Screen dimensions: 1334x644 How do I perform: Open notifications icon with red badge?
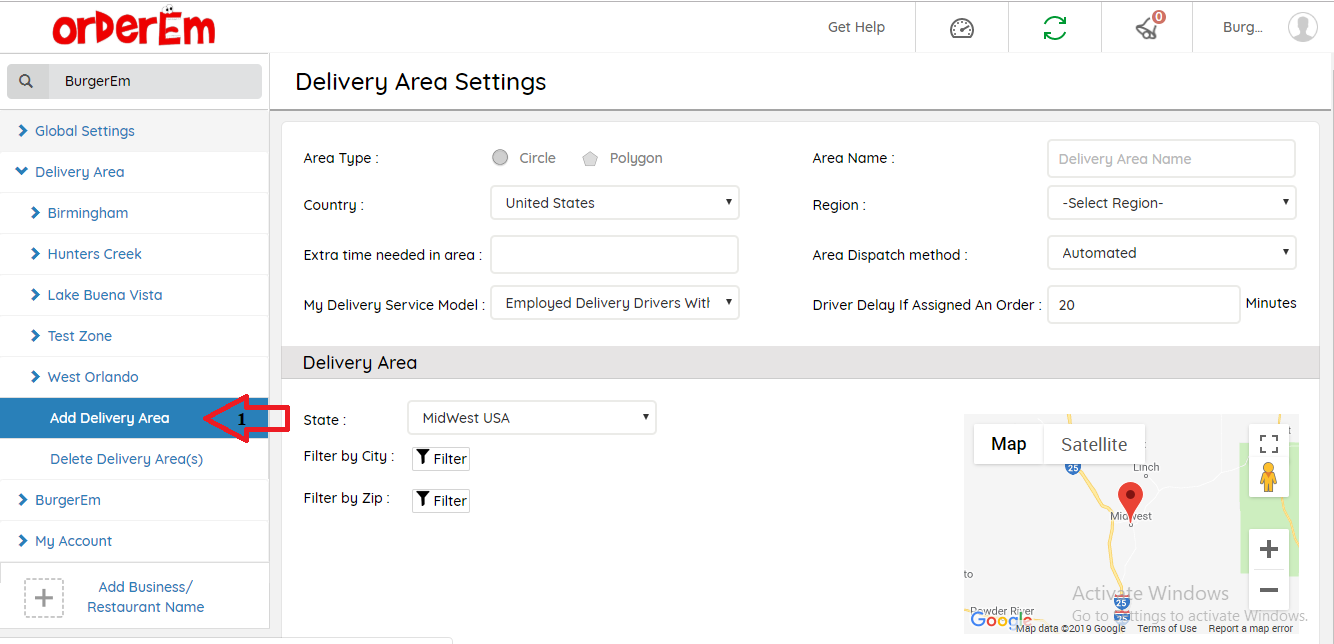(x=1147, y=28)
